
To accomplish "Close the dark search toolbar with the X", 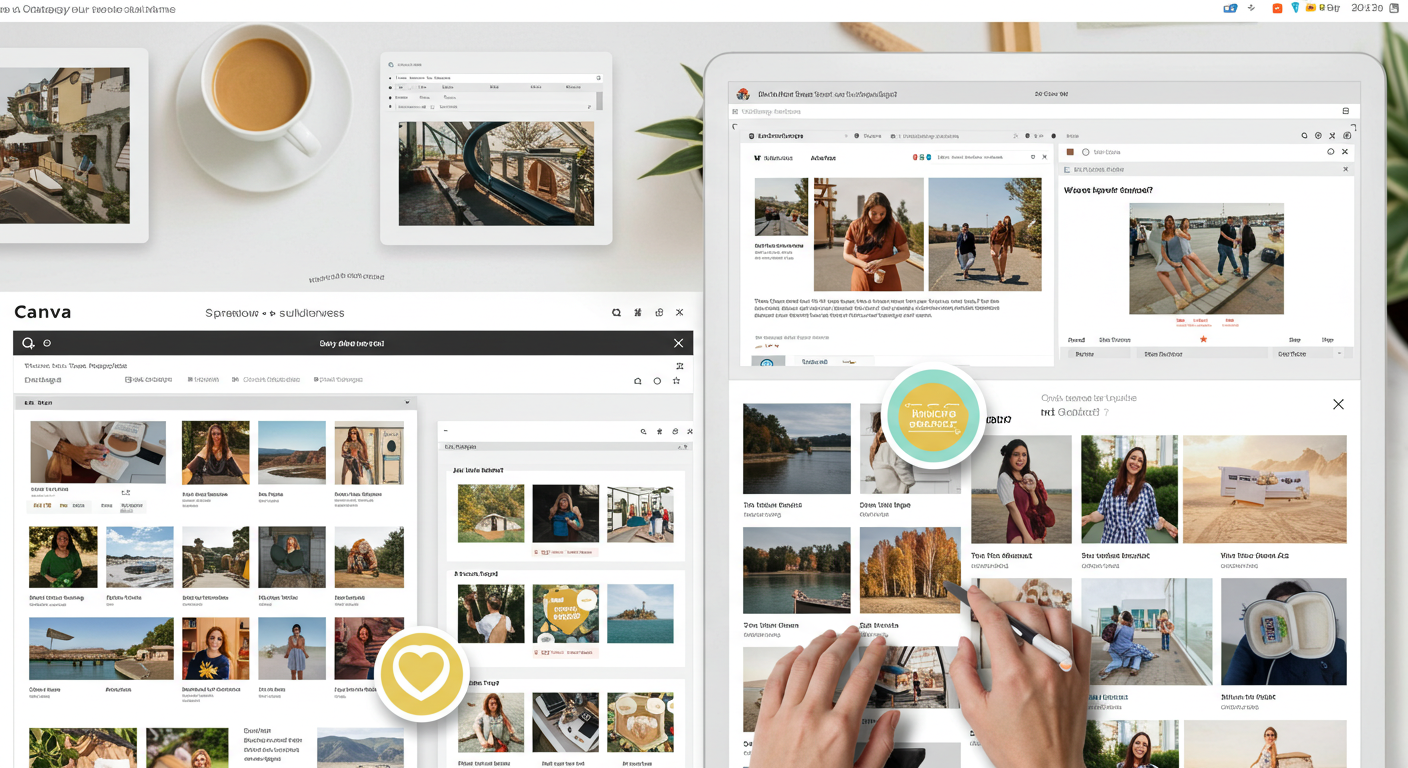I will [678, 343].
